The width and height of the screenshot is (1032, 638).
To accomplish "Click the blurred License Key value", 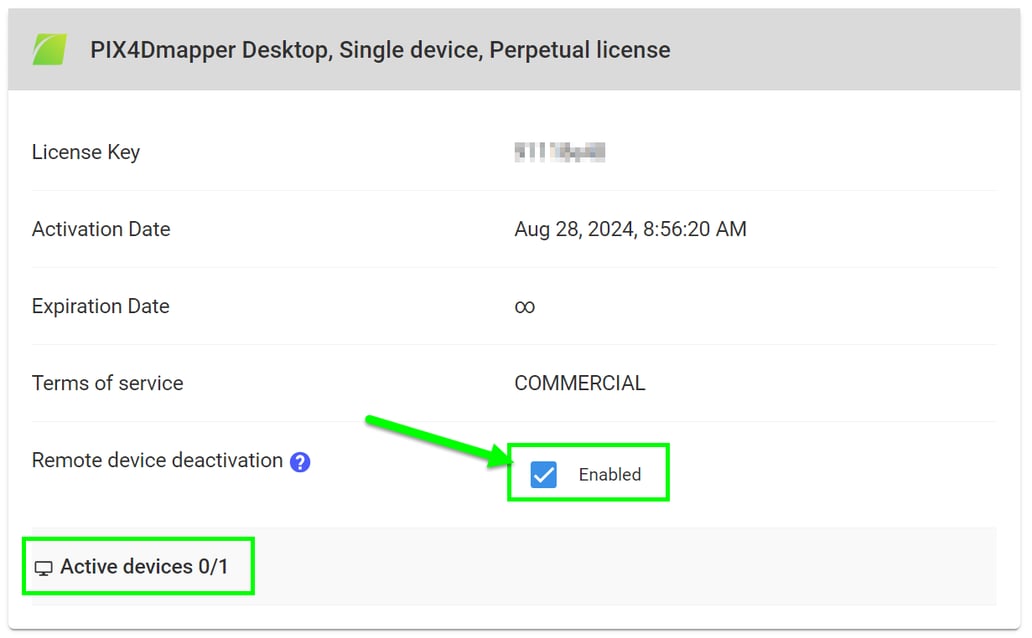I will click(x=560, y=152).
